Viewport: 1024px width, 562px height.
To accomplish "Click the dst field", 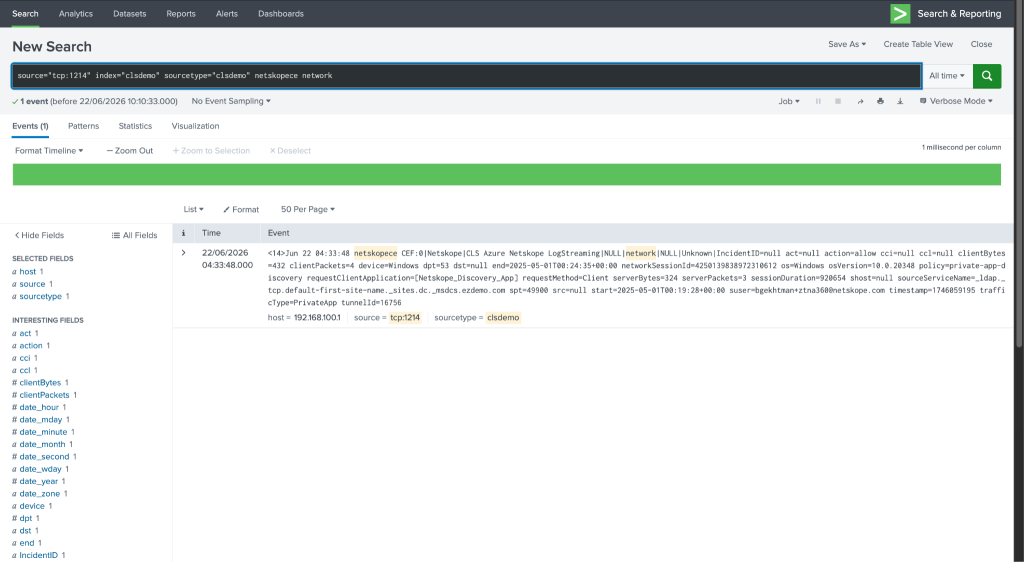I will (x=25, y=531).
